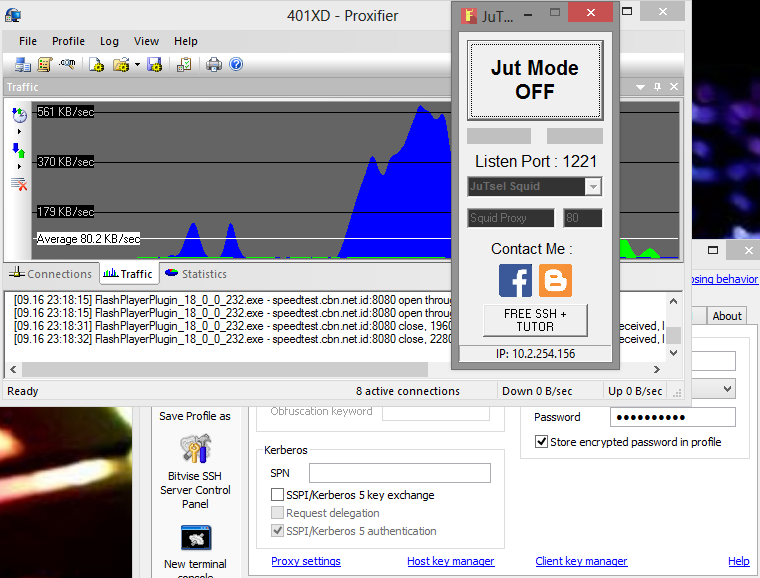Click the Squid Proxy input field
The height and width of the screenshot is (578, 760).
tap(510, 218)
